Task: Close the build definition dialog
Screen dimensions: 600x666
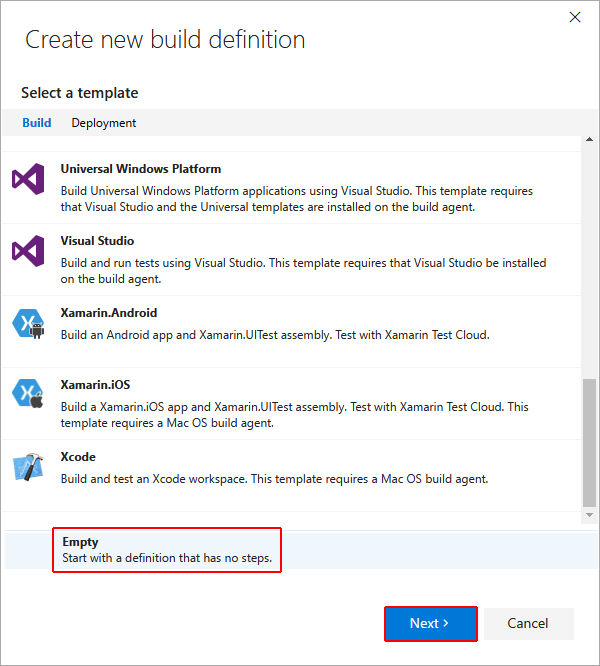Action: pyautogui.click(x=575, y=17)
